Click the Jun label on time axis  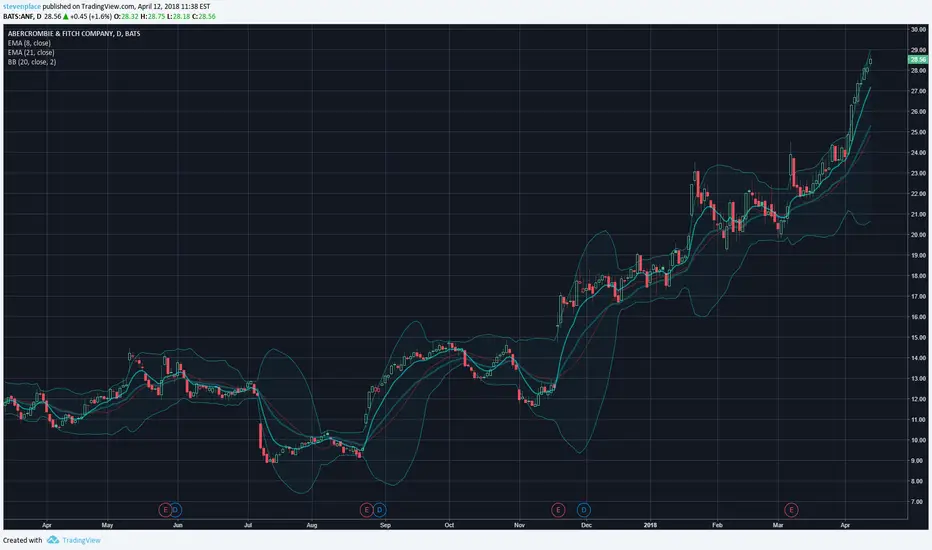177,525
